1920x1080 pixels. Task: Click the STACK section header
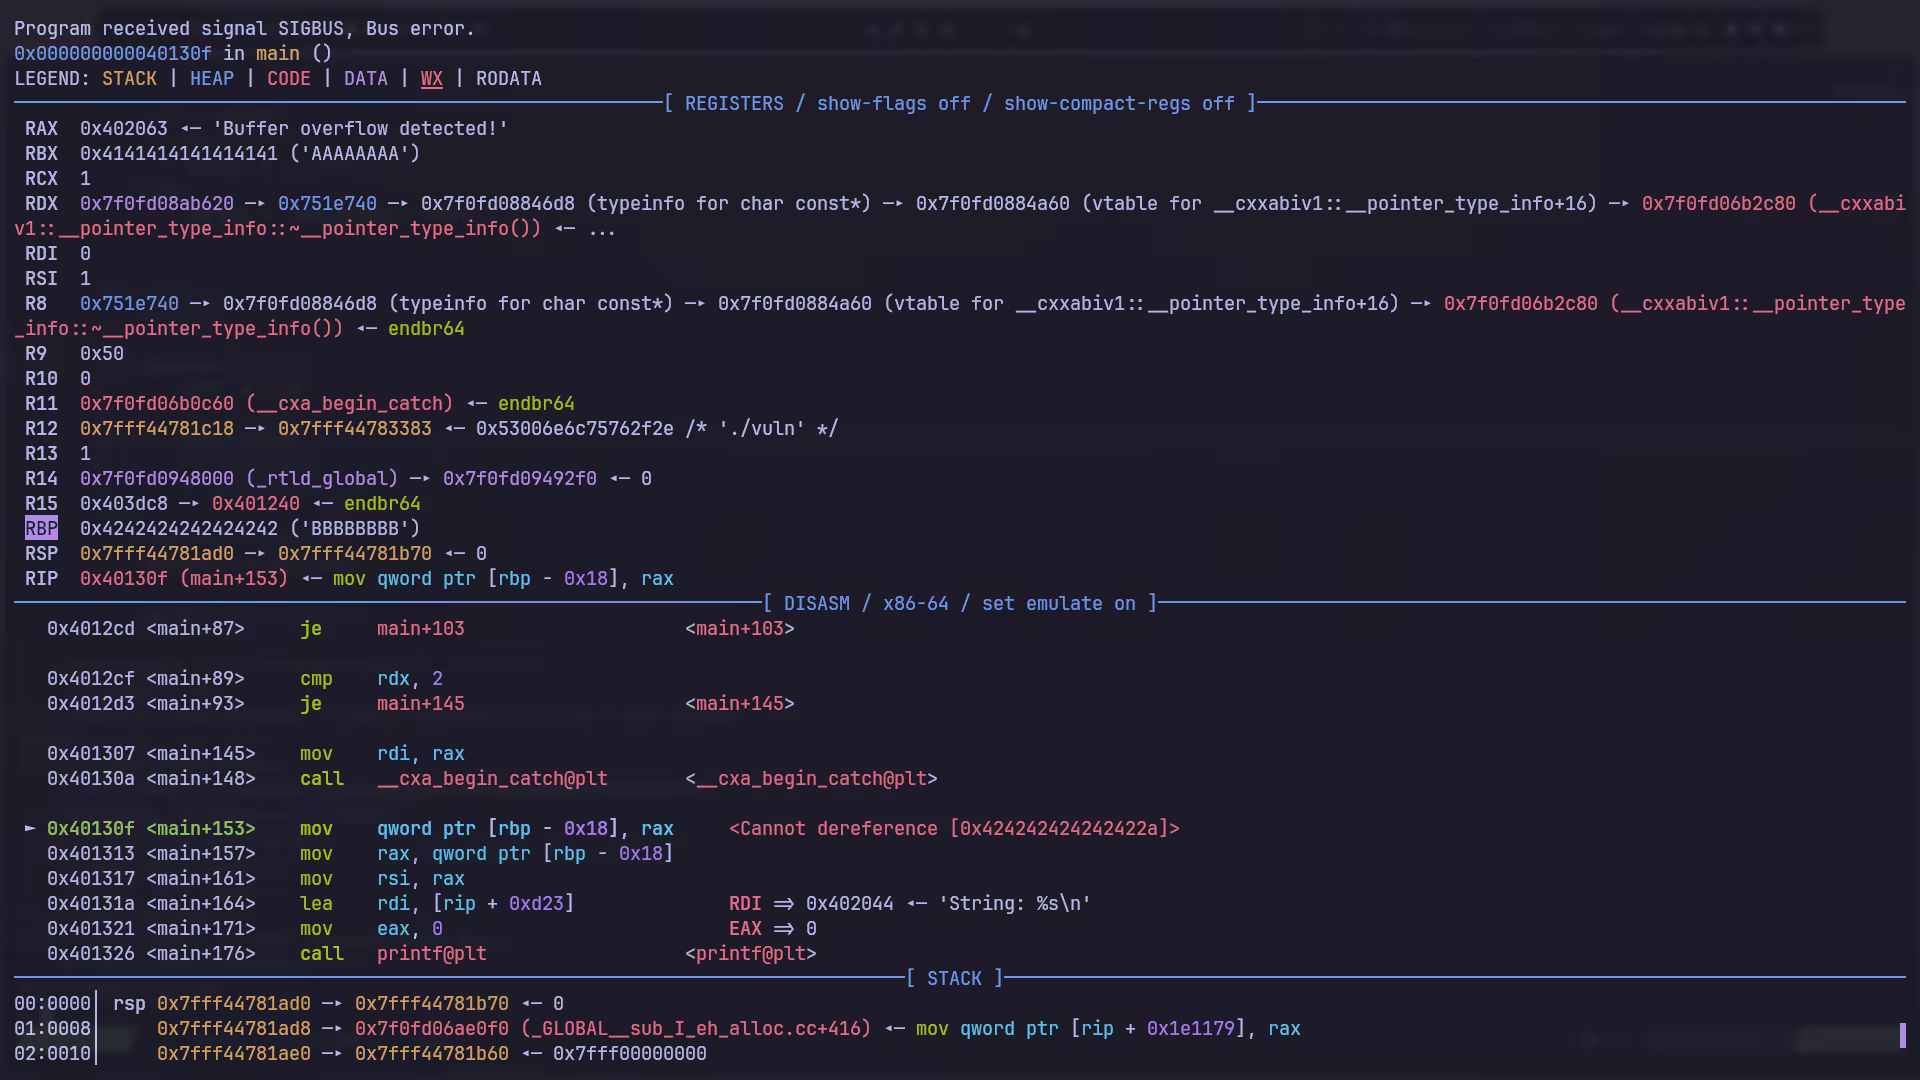pos(954,979)
